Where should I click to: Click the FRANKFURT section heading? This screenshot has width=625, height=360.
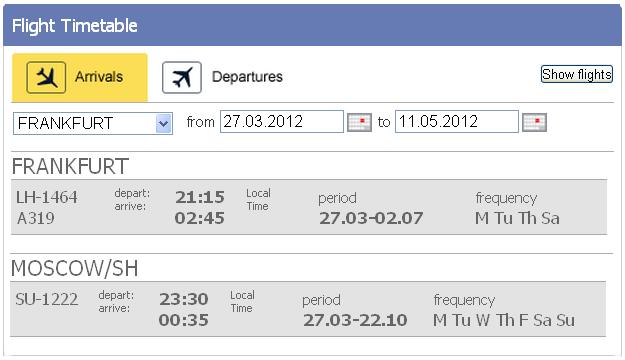pos(70,166)
